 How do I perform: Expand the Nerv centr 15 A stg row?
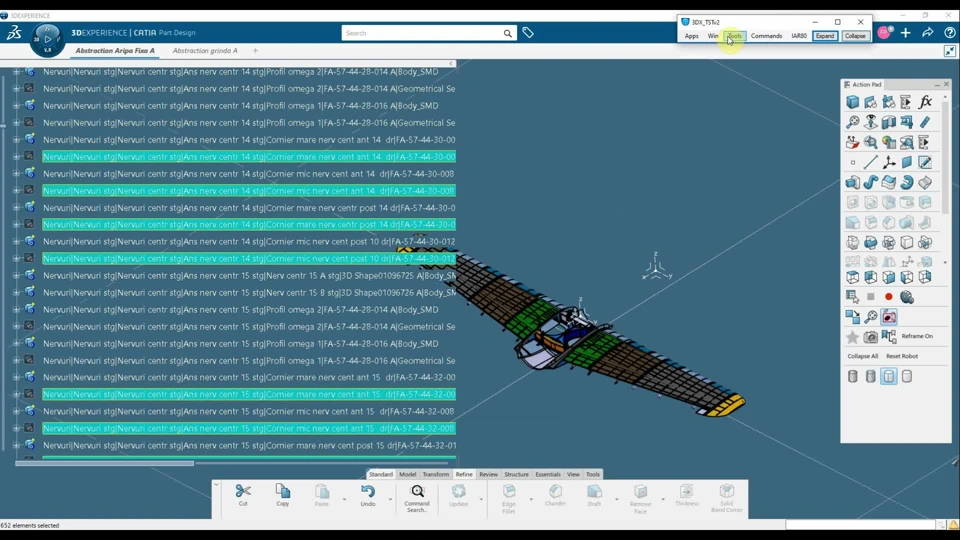(17, 276)
